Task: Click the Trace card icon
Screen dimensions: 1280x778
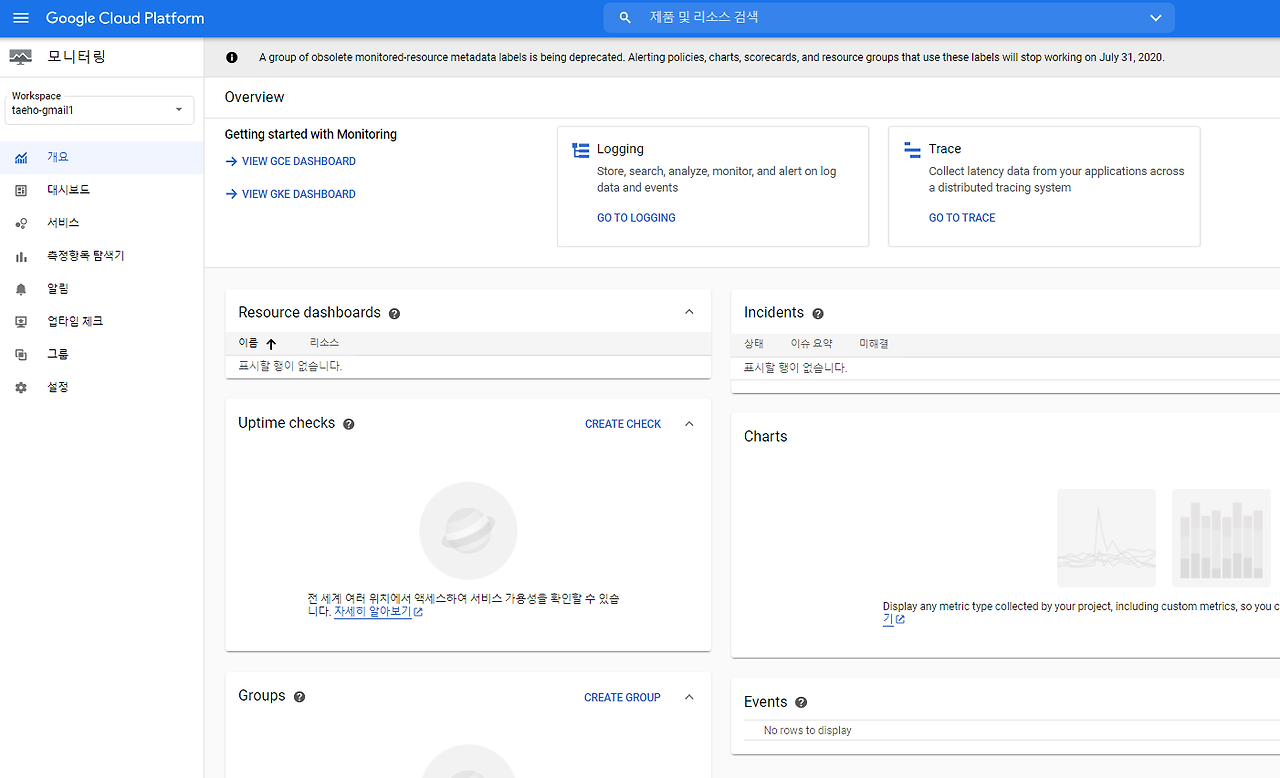Action: (912, 150)
